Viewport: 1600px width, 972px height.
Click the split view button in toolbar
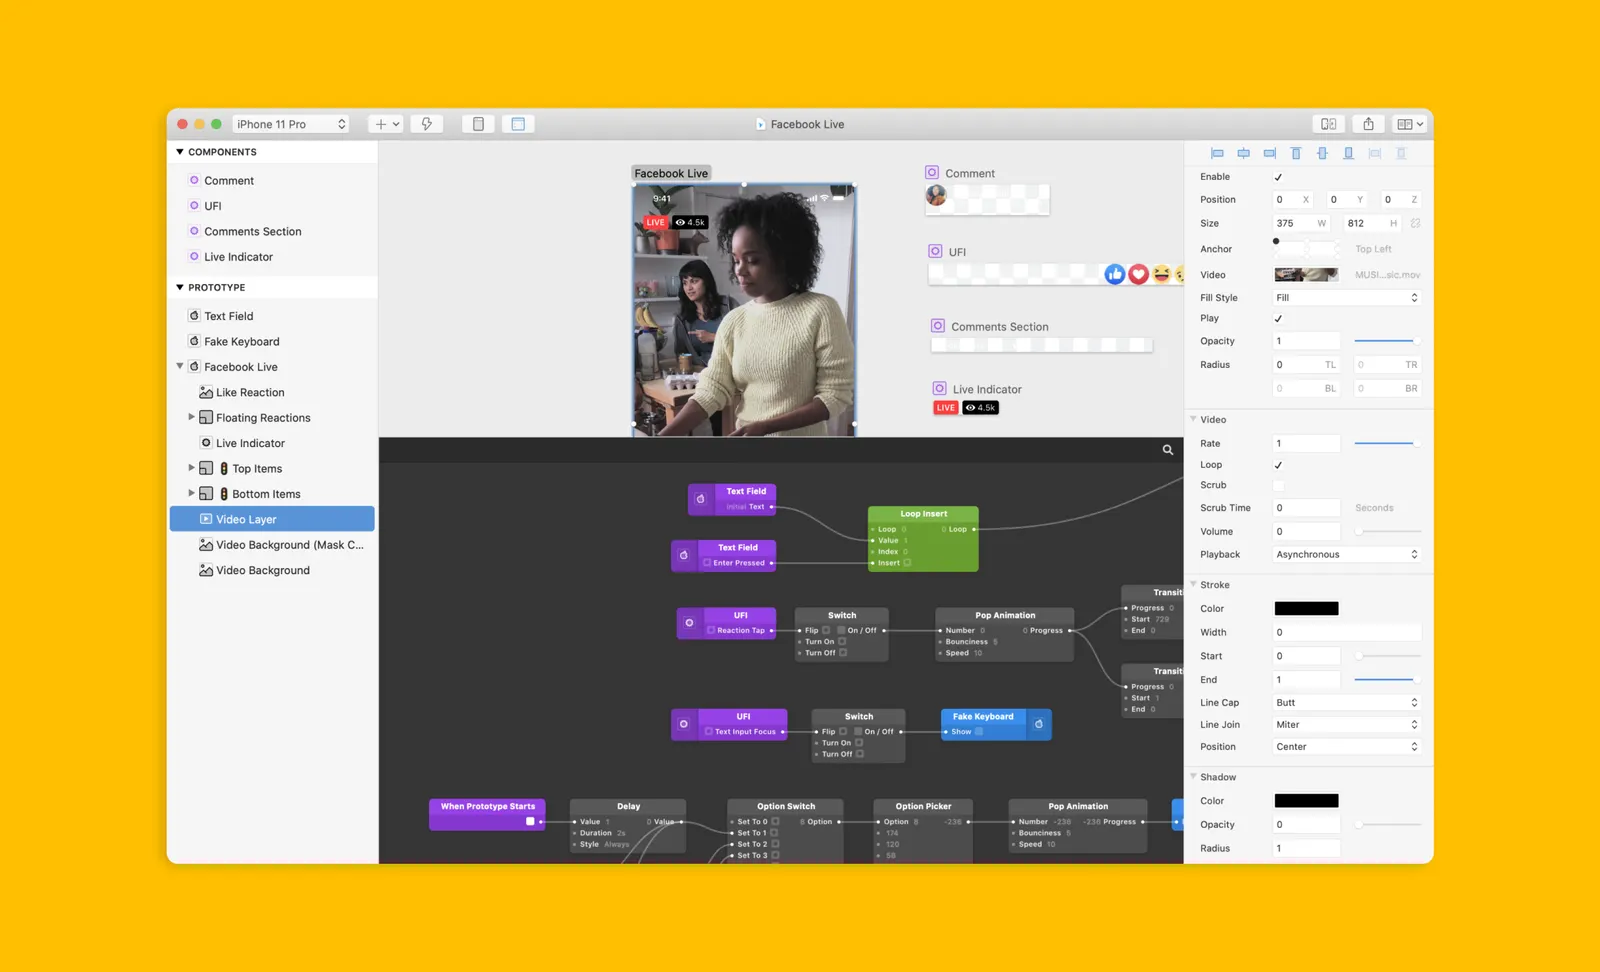click(x=1329, y=124)
